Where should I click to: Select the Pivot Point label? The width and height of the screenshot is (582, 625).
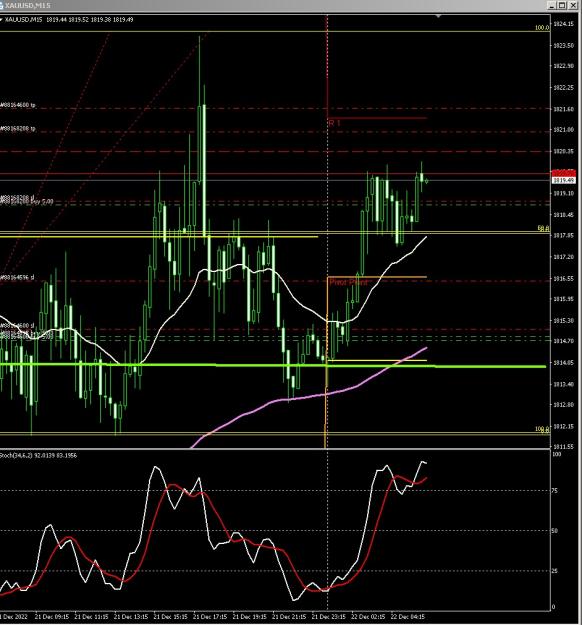pyautogui.click(x=348, y=282)
